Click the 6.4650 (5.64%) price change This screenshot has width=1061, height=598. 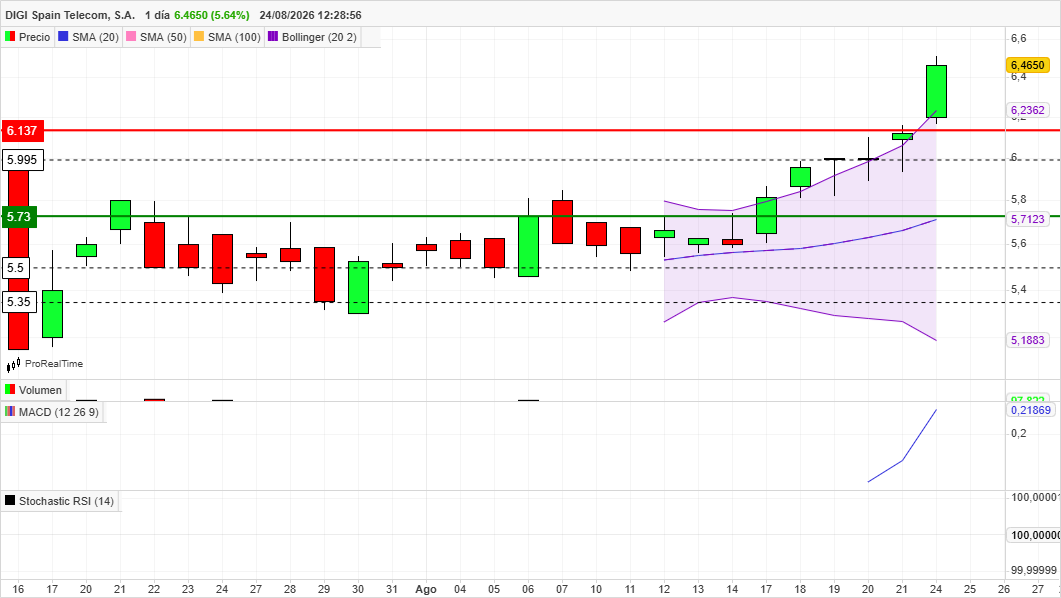212,15
